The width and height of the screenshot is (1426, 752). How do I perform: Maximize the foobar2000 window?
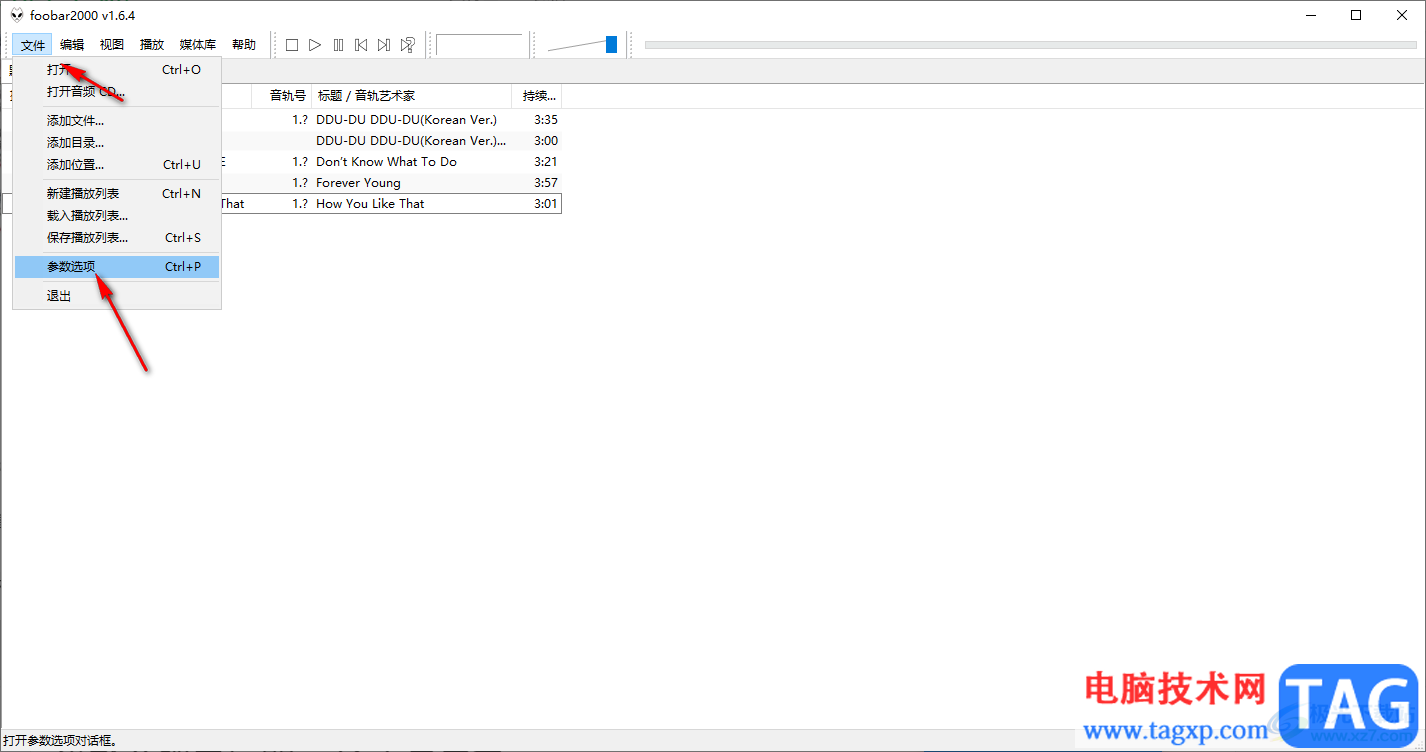(x=1356, y=15)
